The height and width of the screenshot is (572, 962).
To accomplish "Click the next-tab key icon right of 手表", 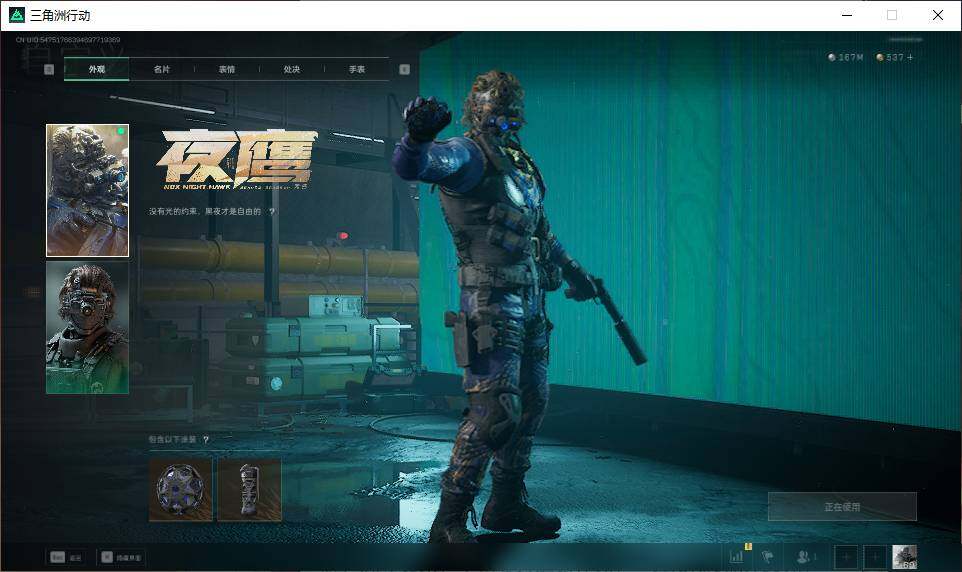I will 404,69.
